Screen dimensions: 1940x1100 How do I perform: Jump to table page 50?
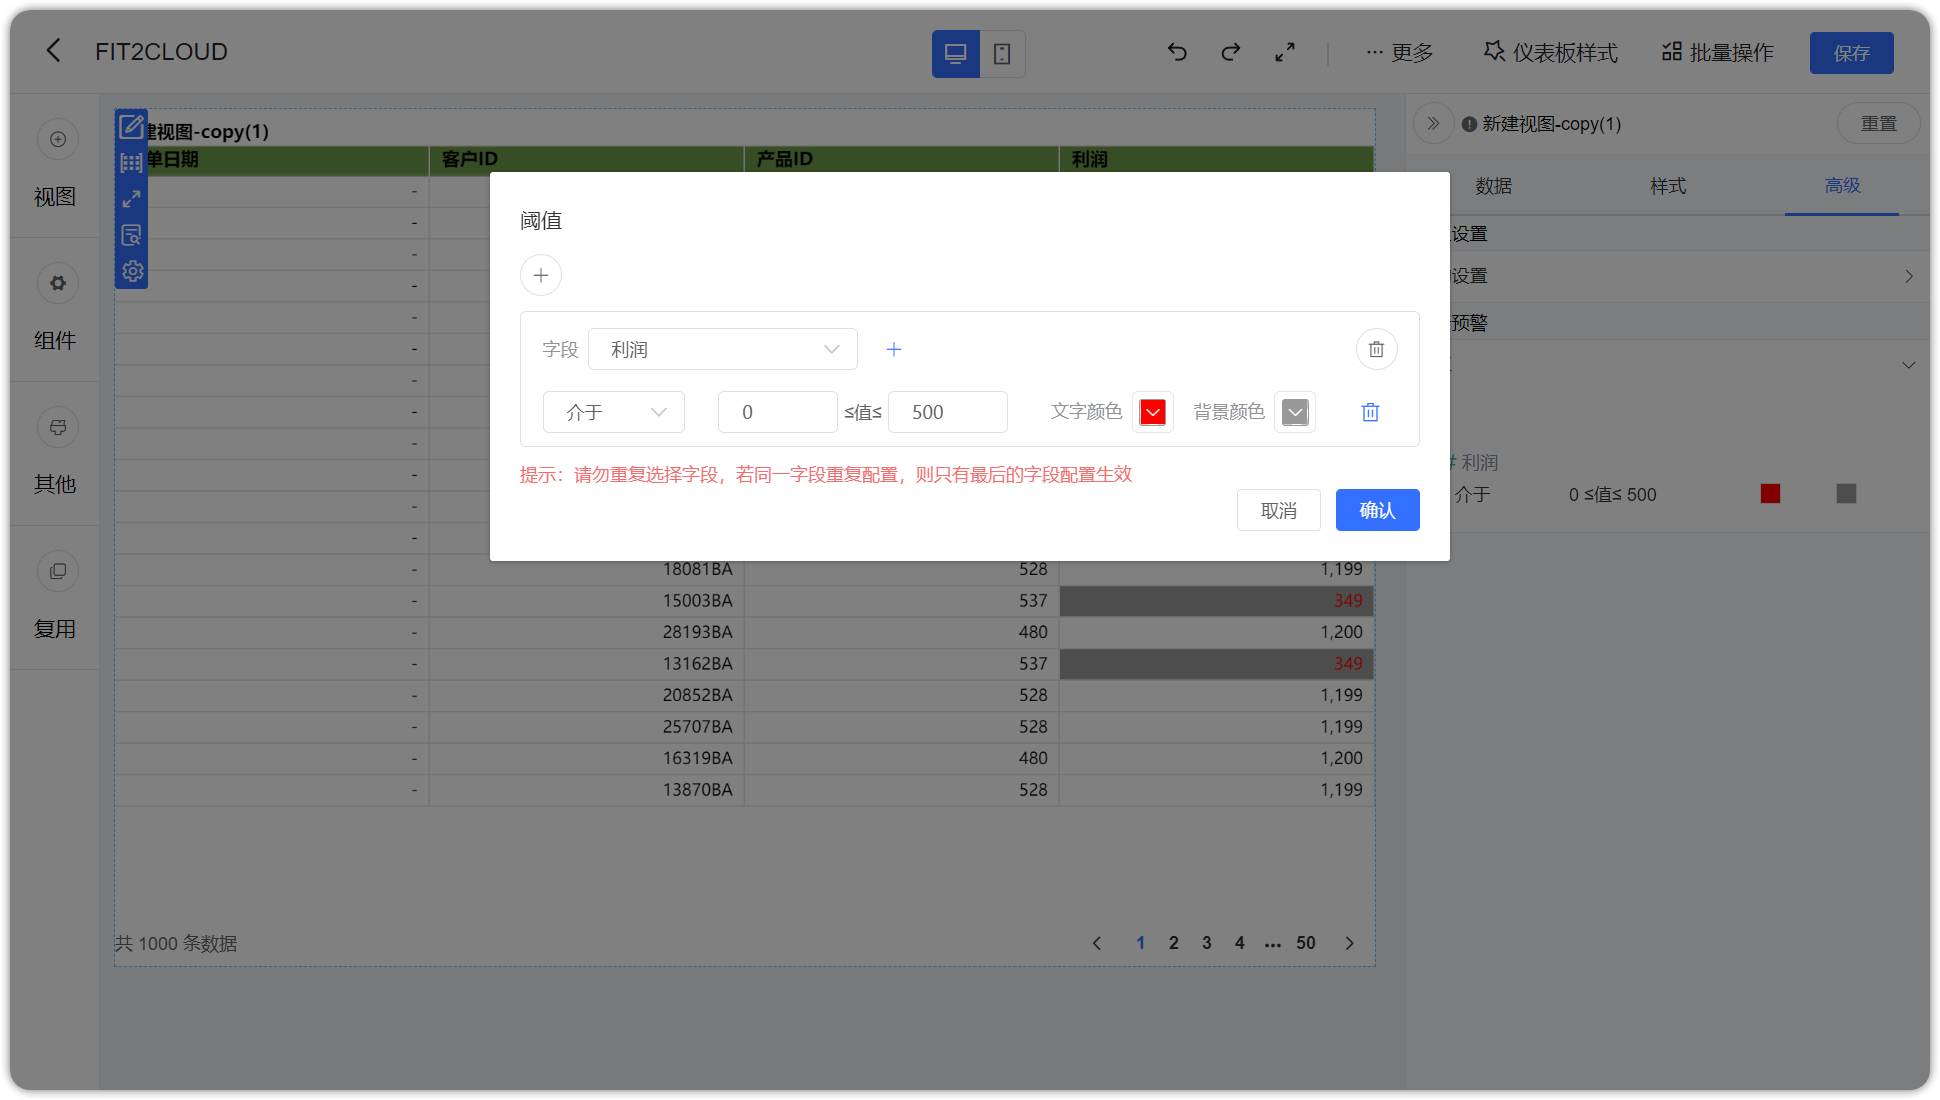(1305, 943)
